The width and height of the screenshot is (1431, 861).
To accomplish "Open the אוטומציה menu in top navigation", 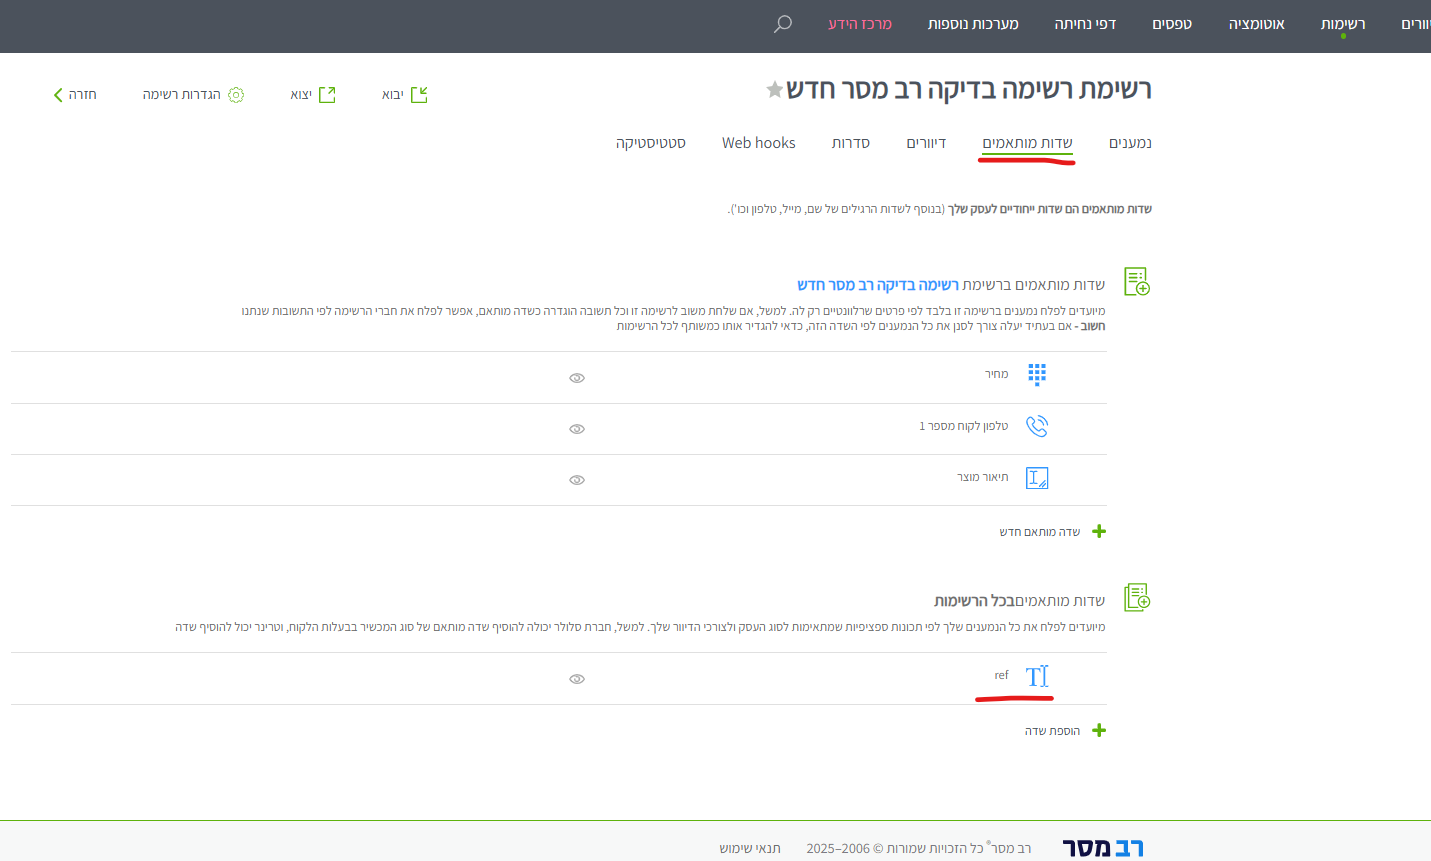I will tap(1256, 24).
